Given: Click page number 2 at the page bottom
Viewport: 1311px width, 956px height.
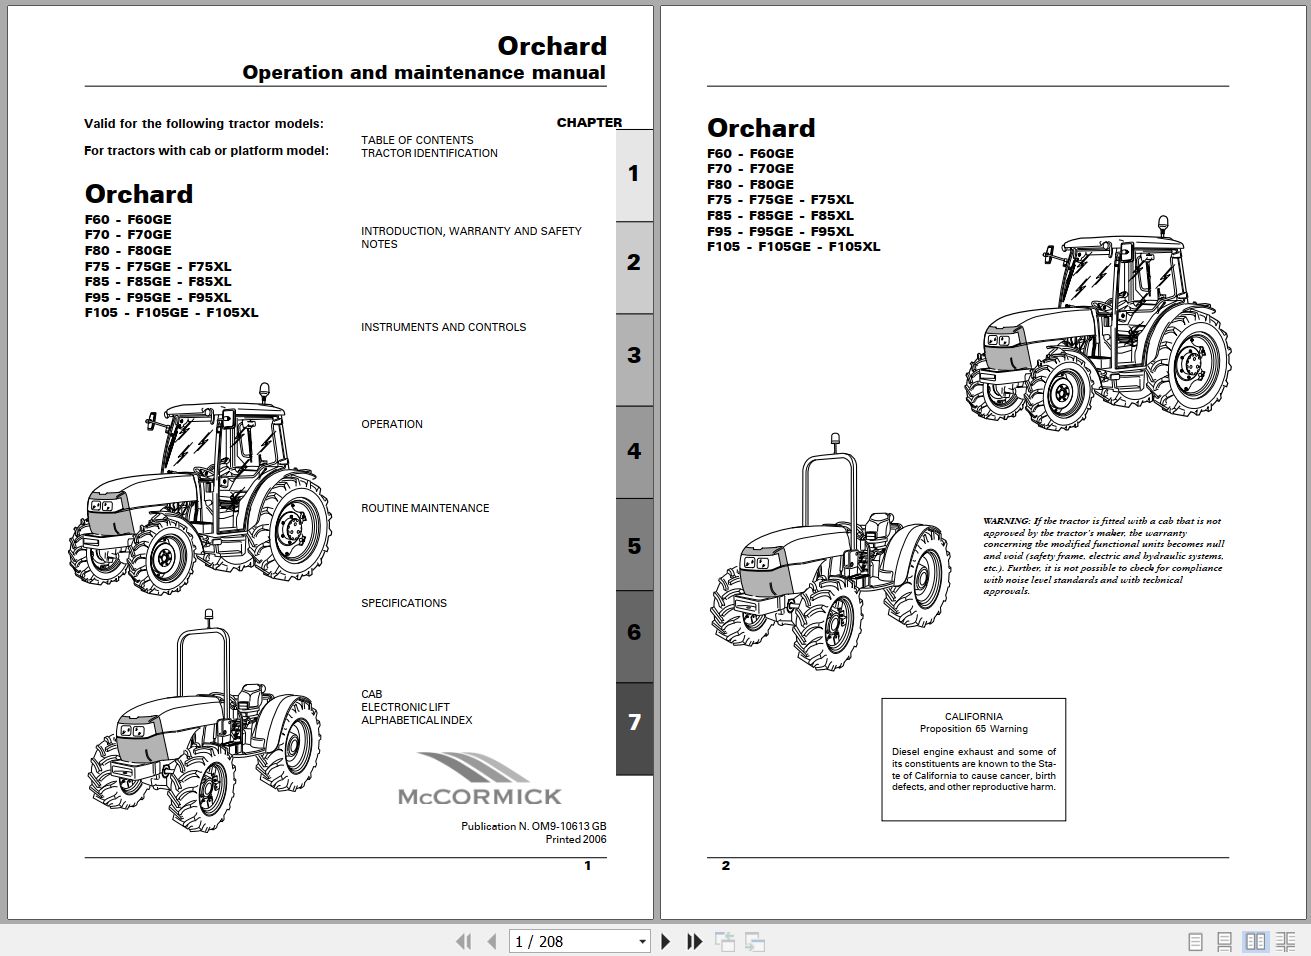Looking at the screenshot, I should point(726,866).
